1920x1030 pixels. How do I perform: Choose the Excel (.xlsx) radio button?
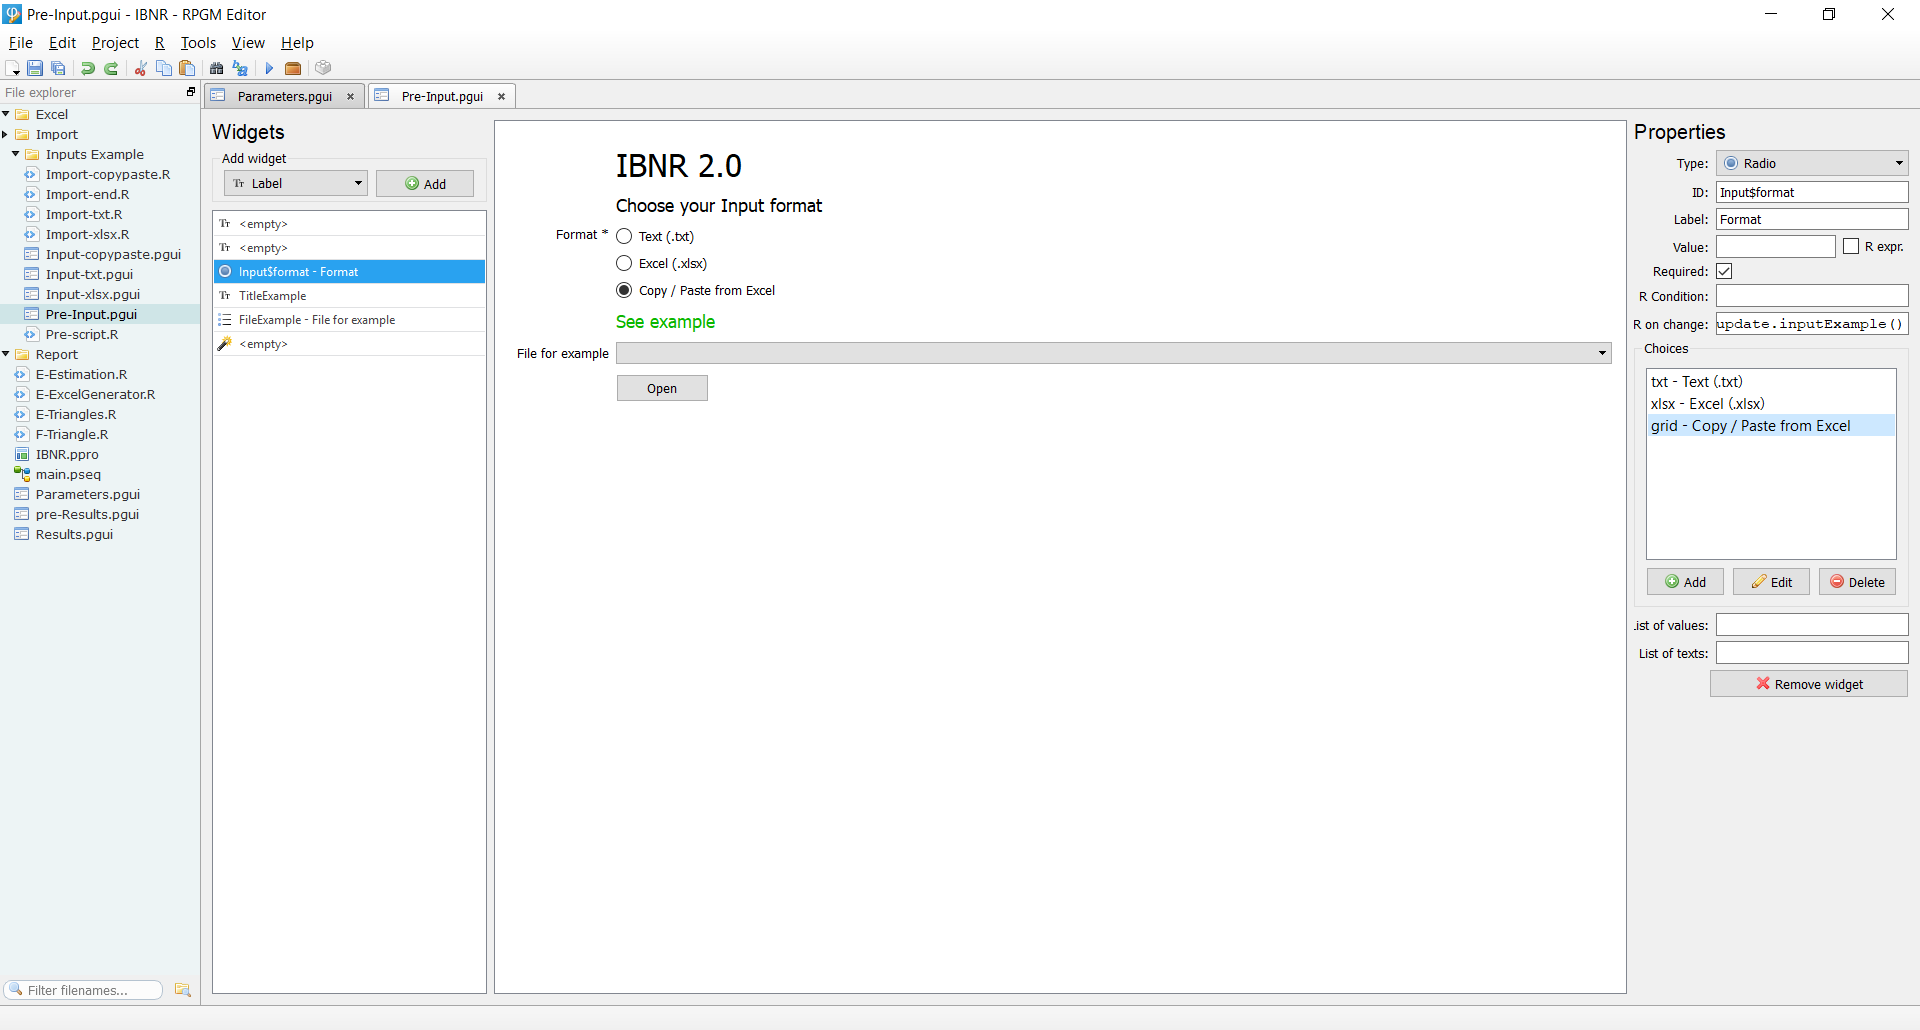pyautogui.click(x=624, y=264)
